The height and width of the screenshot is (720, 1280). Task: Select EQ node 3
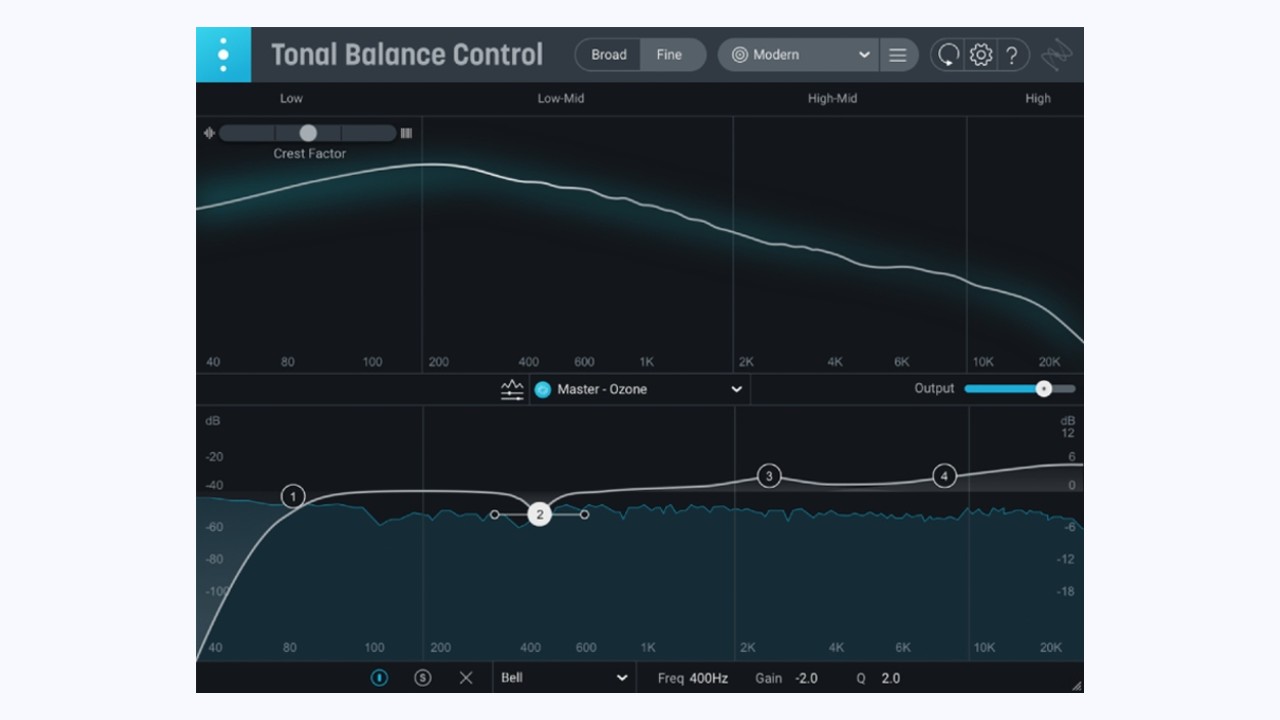coord(769,476)
